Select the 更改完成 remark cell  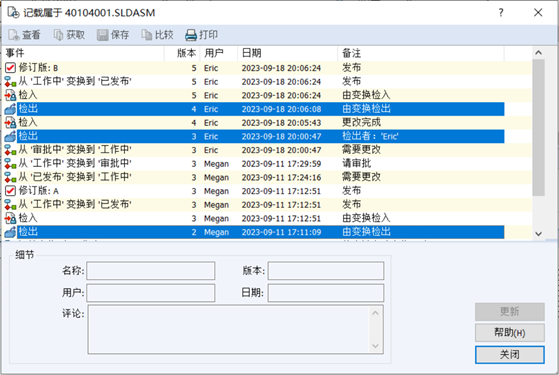(x=361, y=123)
